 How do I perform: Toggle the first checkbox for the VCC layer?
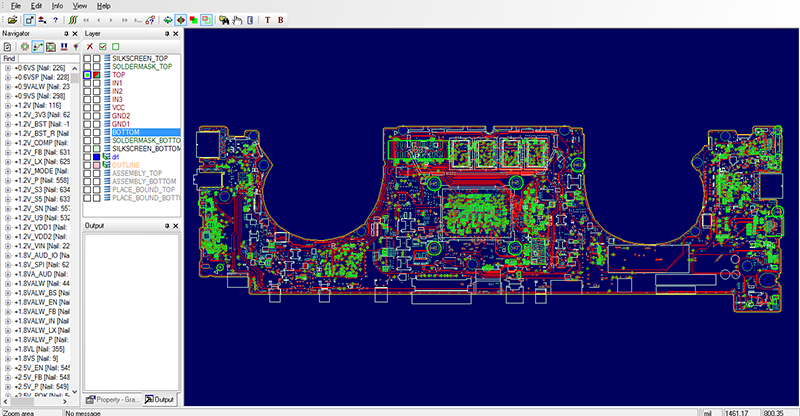point(88,108)
